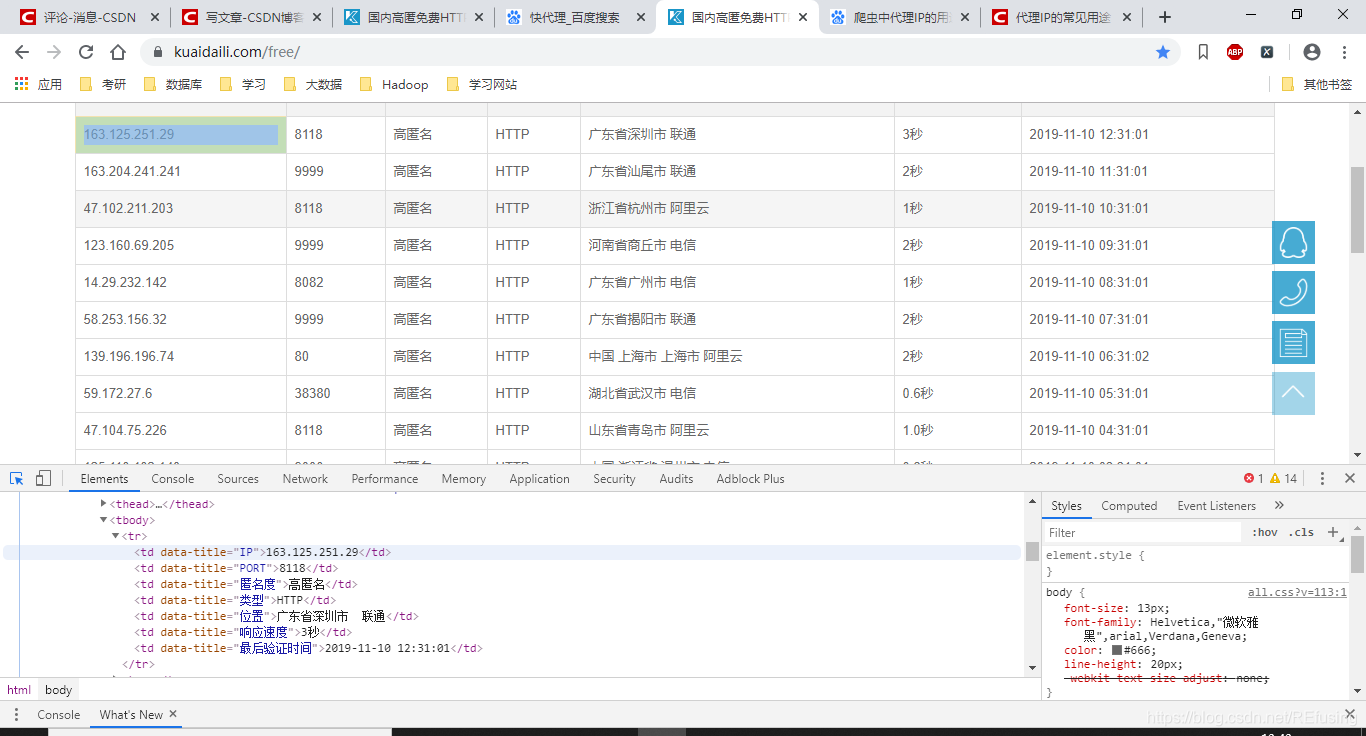
Task: Toggle the :hov element state panel
Action: 1265,533
